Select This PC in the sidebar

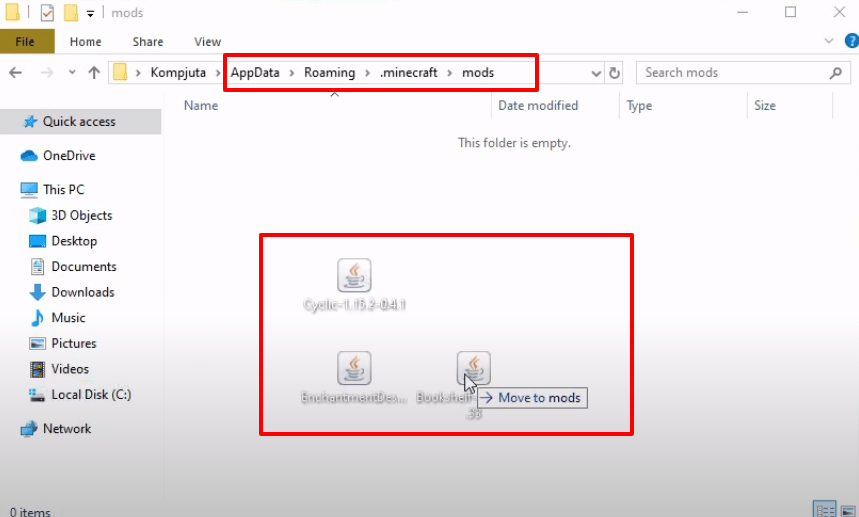point(64,189)
